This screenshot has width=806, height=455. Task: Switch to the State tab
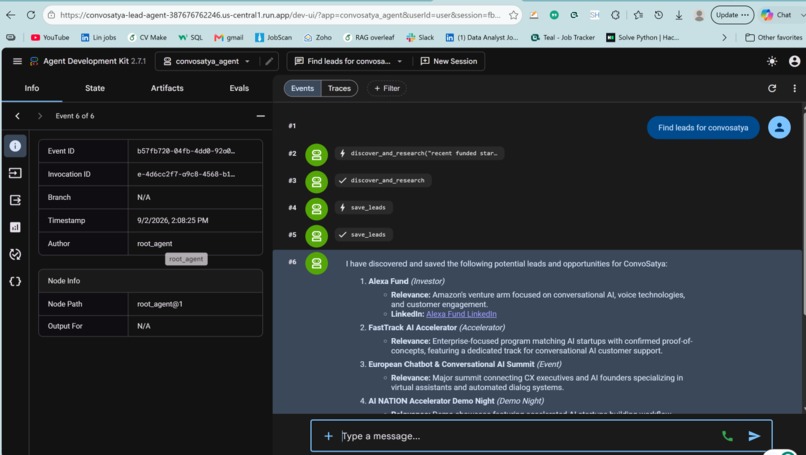(95, 88)
